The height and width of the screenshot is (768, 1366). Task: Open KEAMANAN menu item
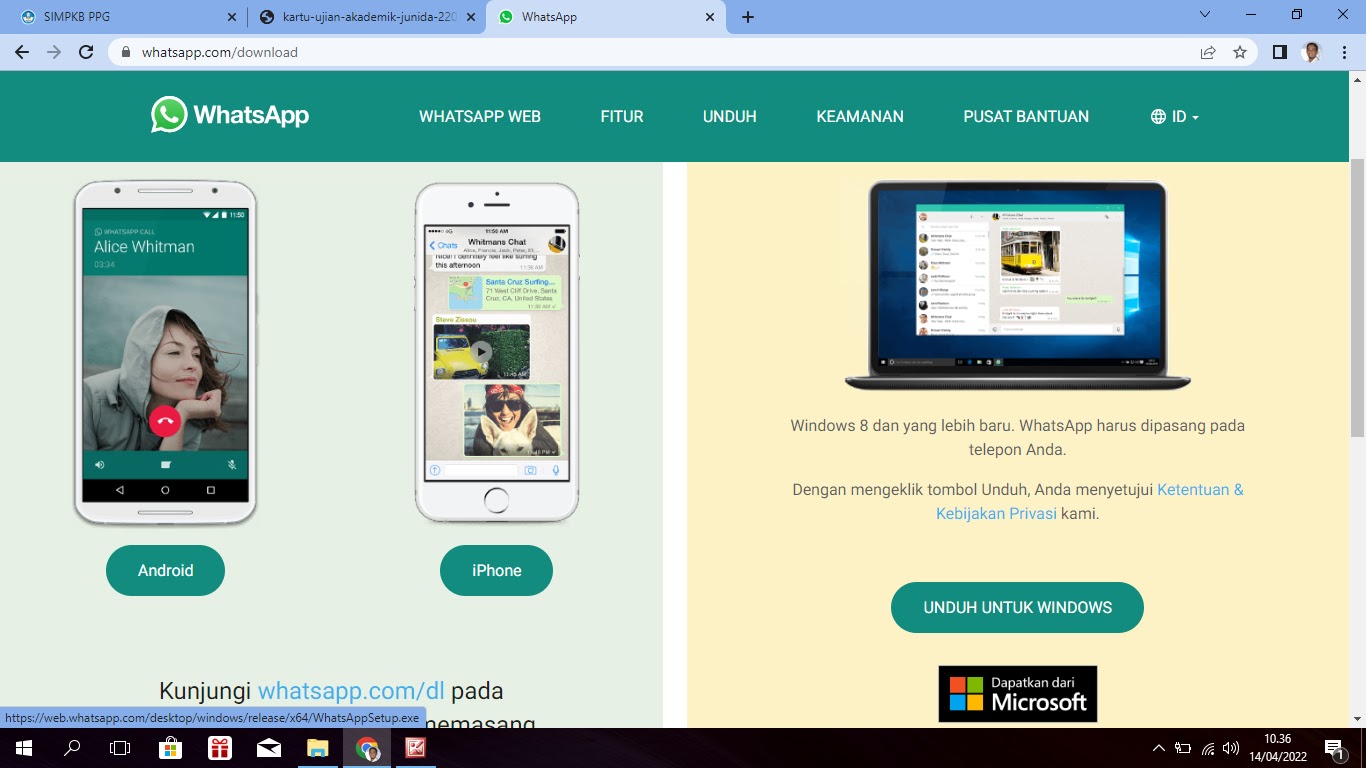pyautogui.click(x=860, y=116)
